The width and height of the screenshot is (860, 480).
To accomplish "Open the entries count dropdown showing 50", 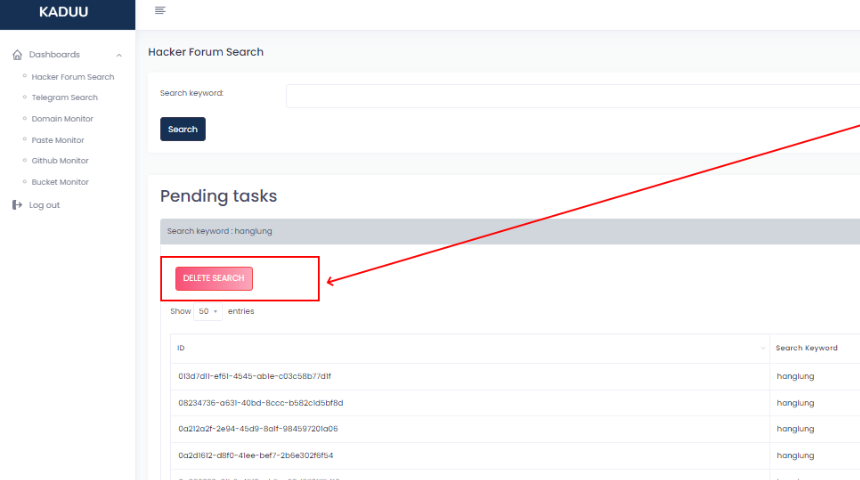I will click(208, 311).
